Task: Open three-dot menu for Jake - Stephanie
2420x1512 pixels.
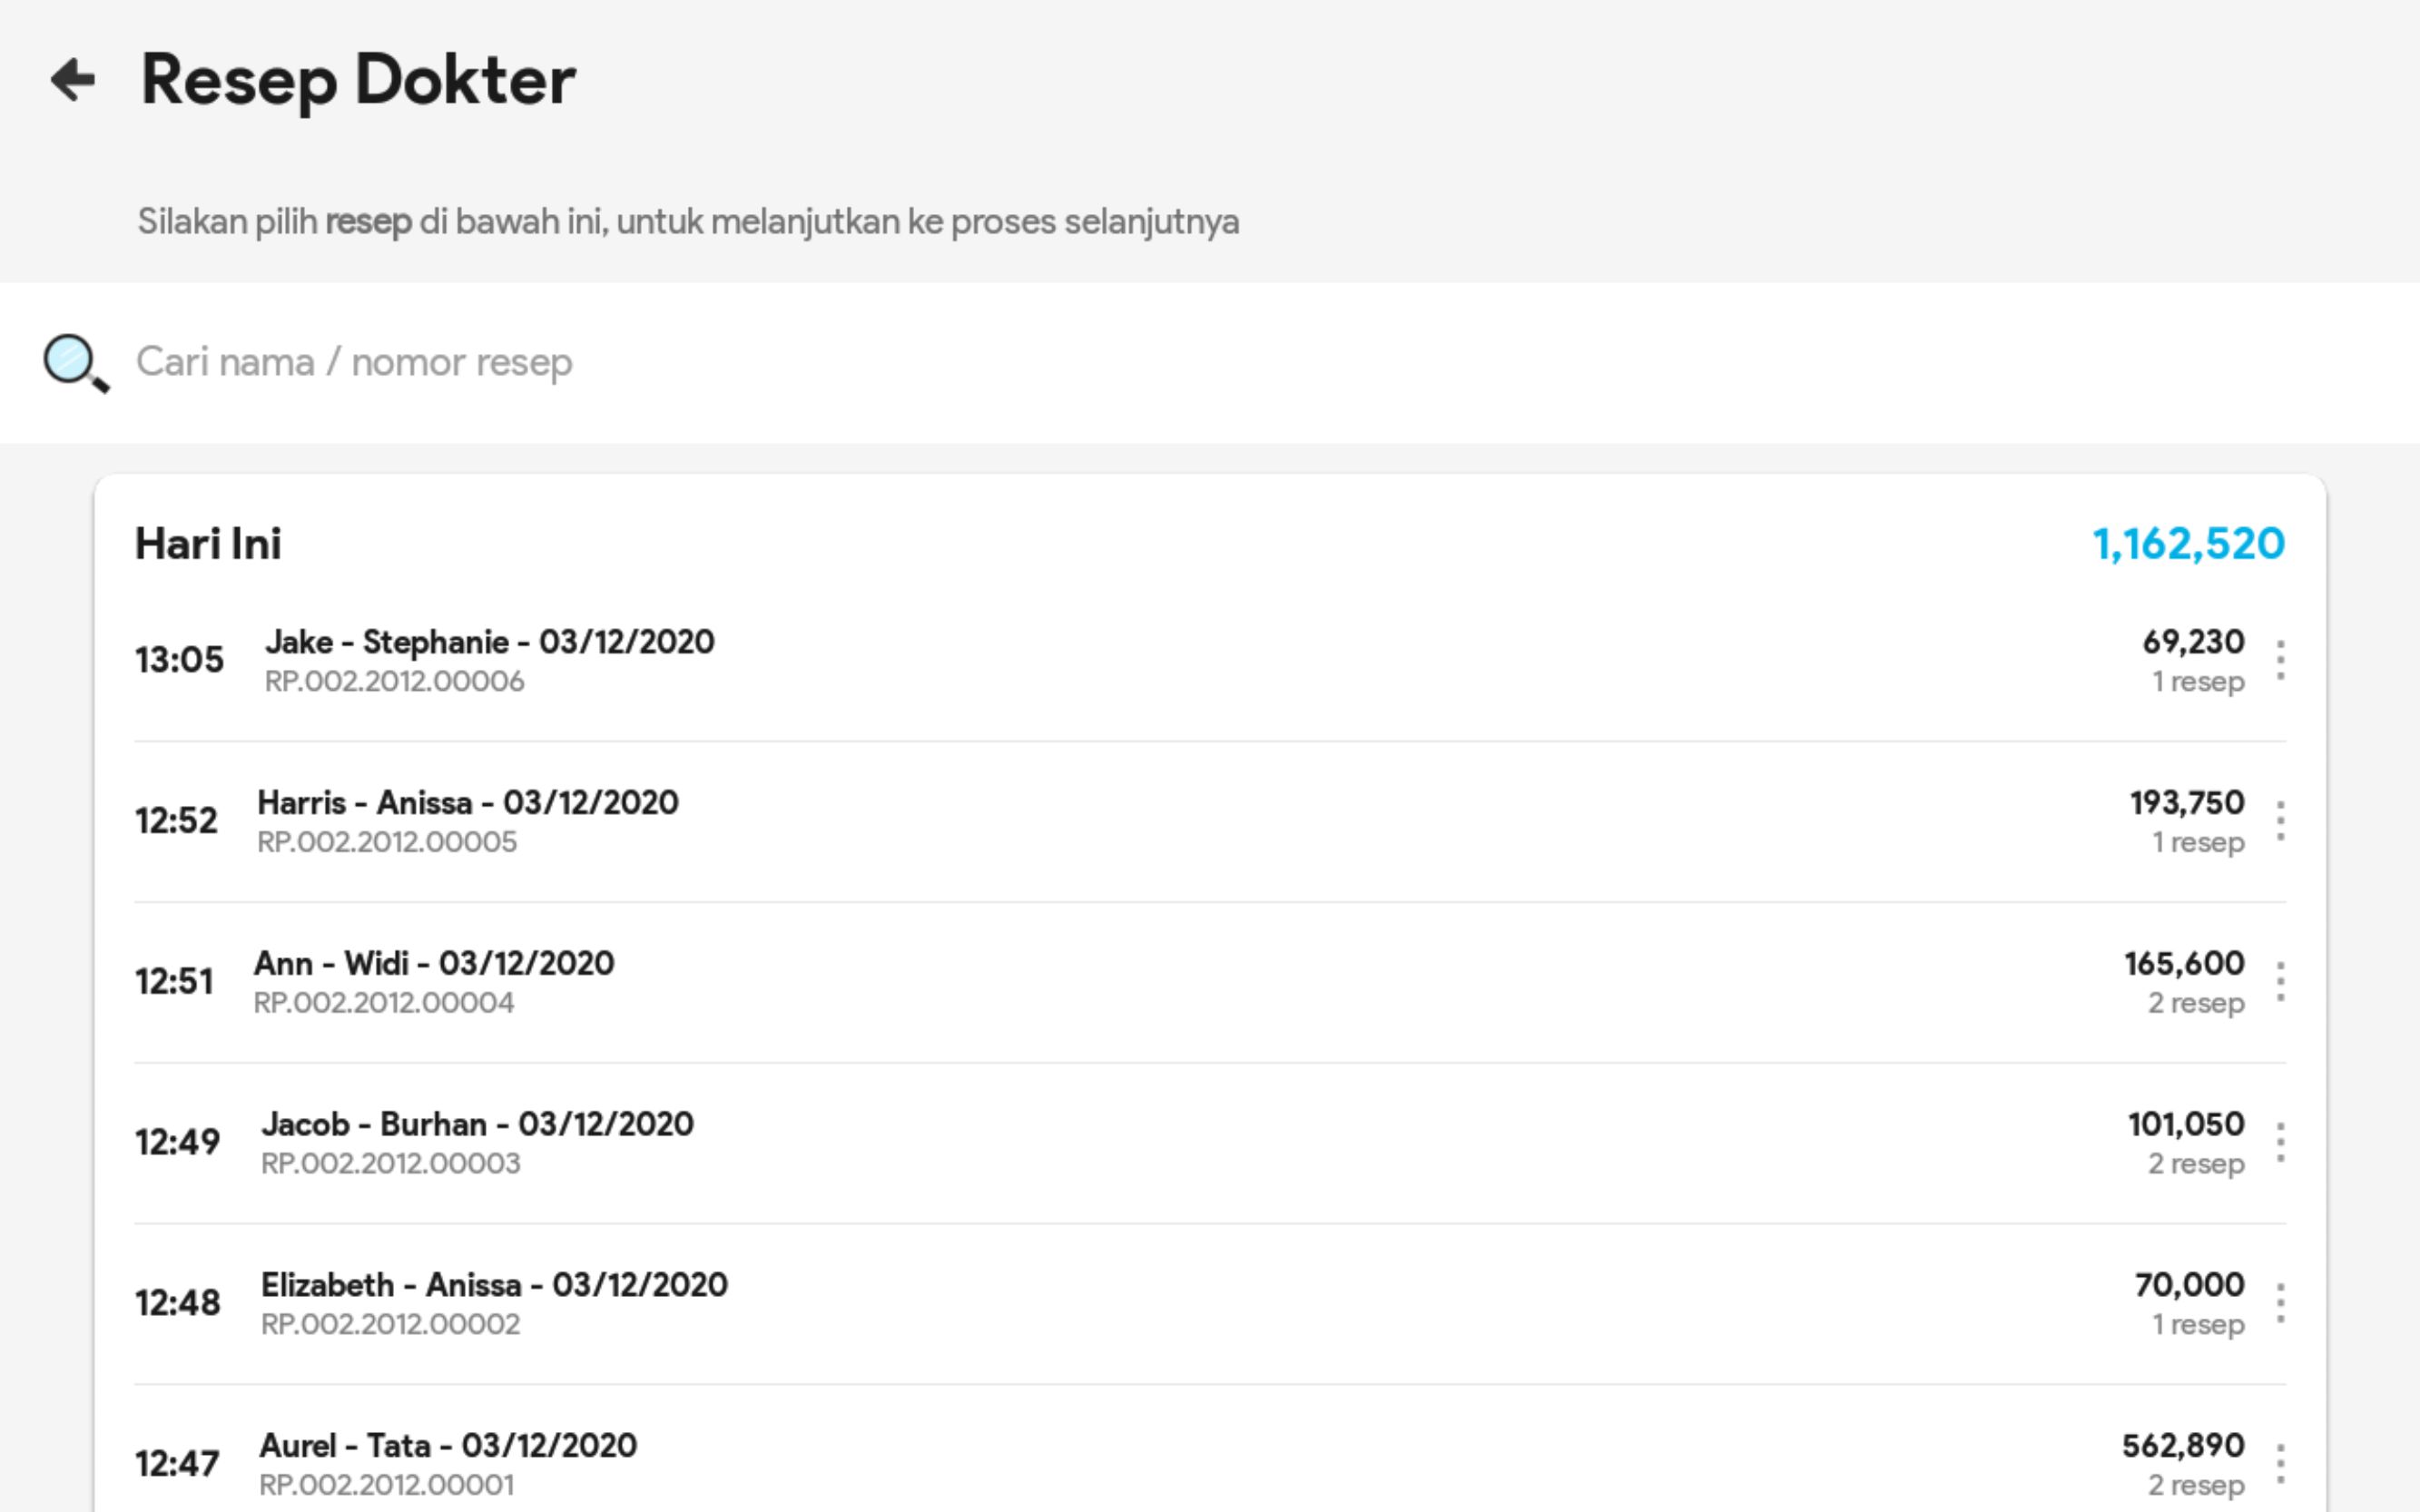Action: [x=2280, y=660]
